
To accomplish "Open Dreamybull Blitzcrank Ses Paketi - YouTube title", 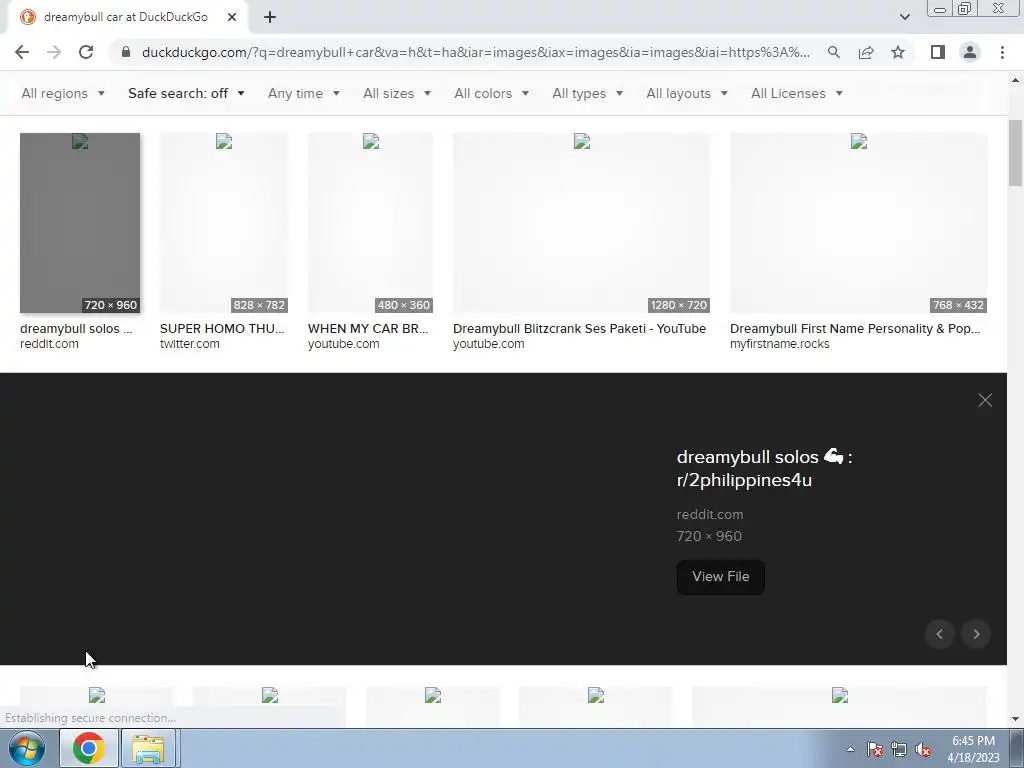I will (579, 328).
